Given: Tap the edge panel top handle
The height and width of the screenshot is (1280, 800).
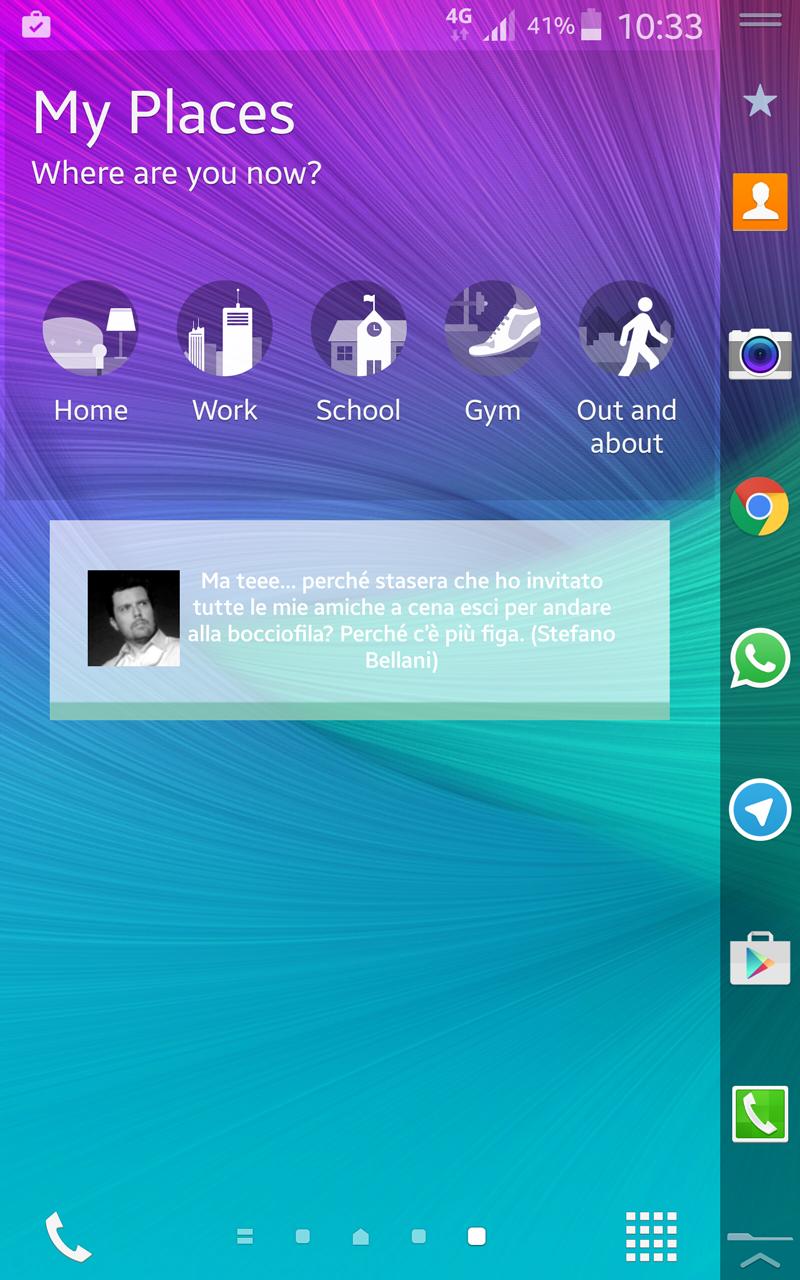Looking at the screenshot, I should point(760,20).
